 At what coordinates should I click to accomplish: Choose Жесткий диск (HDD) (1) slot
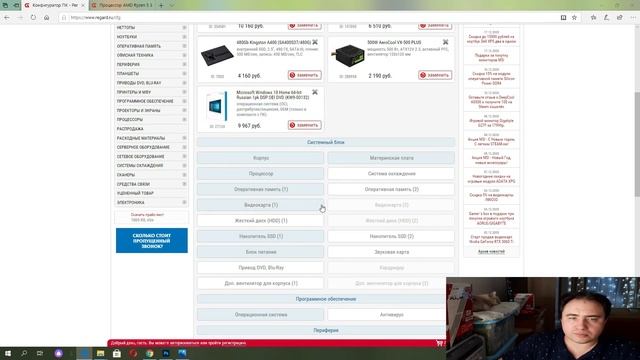pos(260,220)
